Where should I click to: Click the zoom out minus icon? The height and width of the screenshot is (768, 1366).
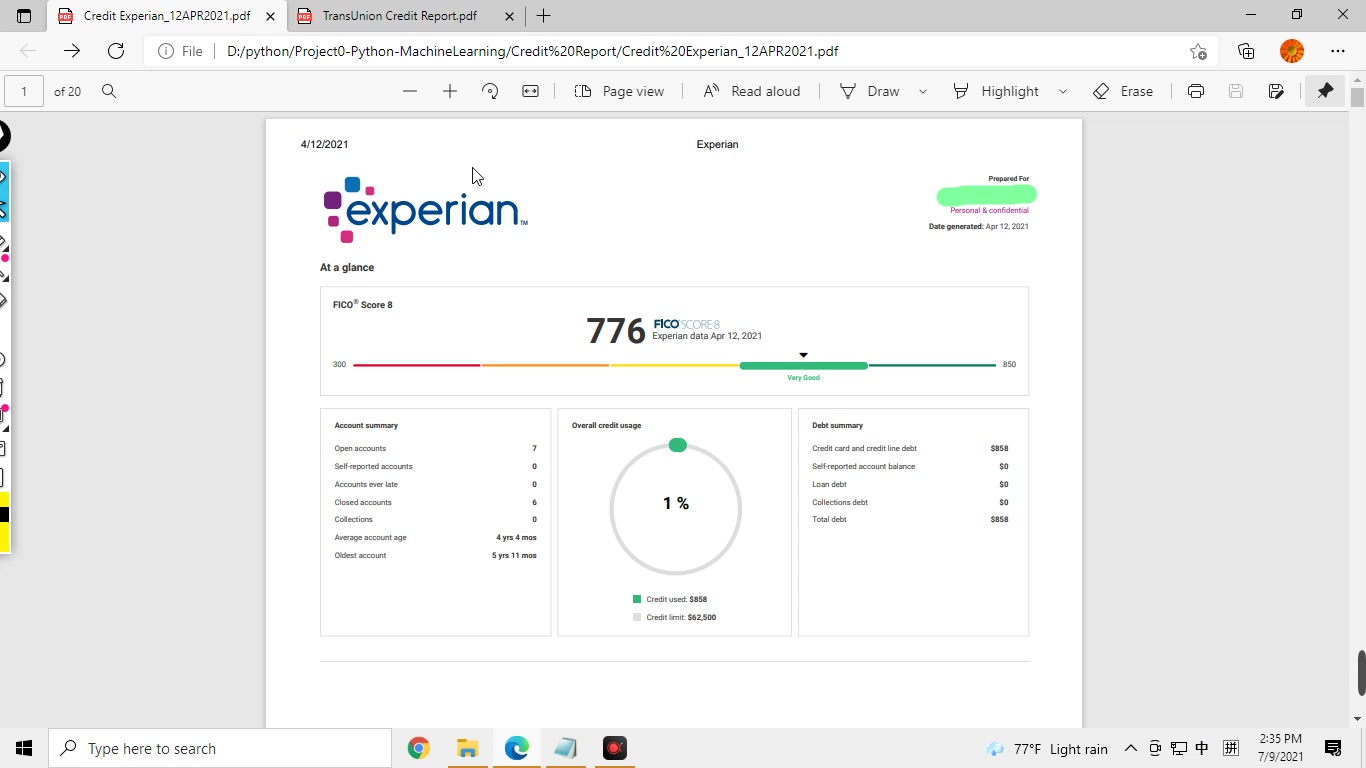tap(410, 91)
